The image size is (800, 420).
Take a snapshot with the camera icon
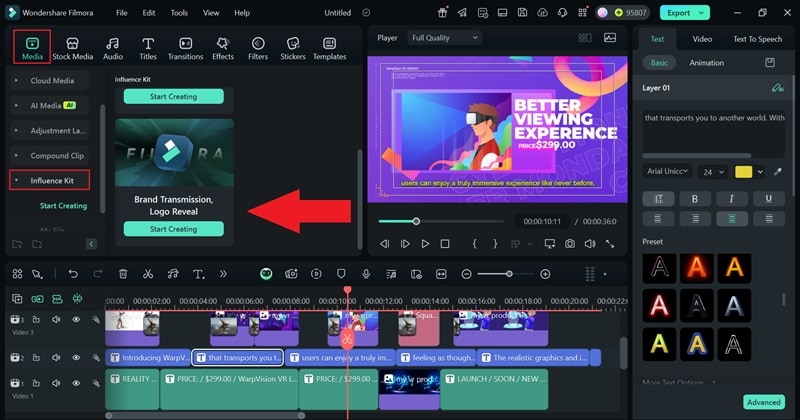click(570, 244)
